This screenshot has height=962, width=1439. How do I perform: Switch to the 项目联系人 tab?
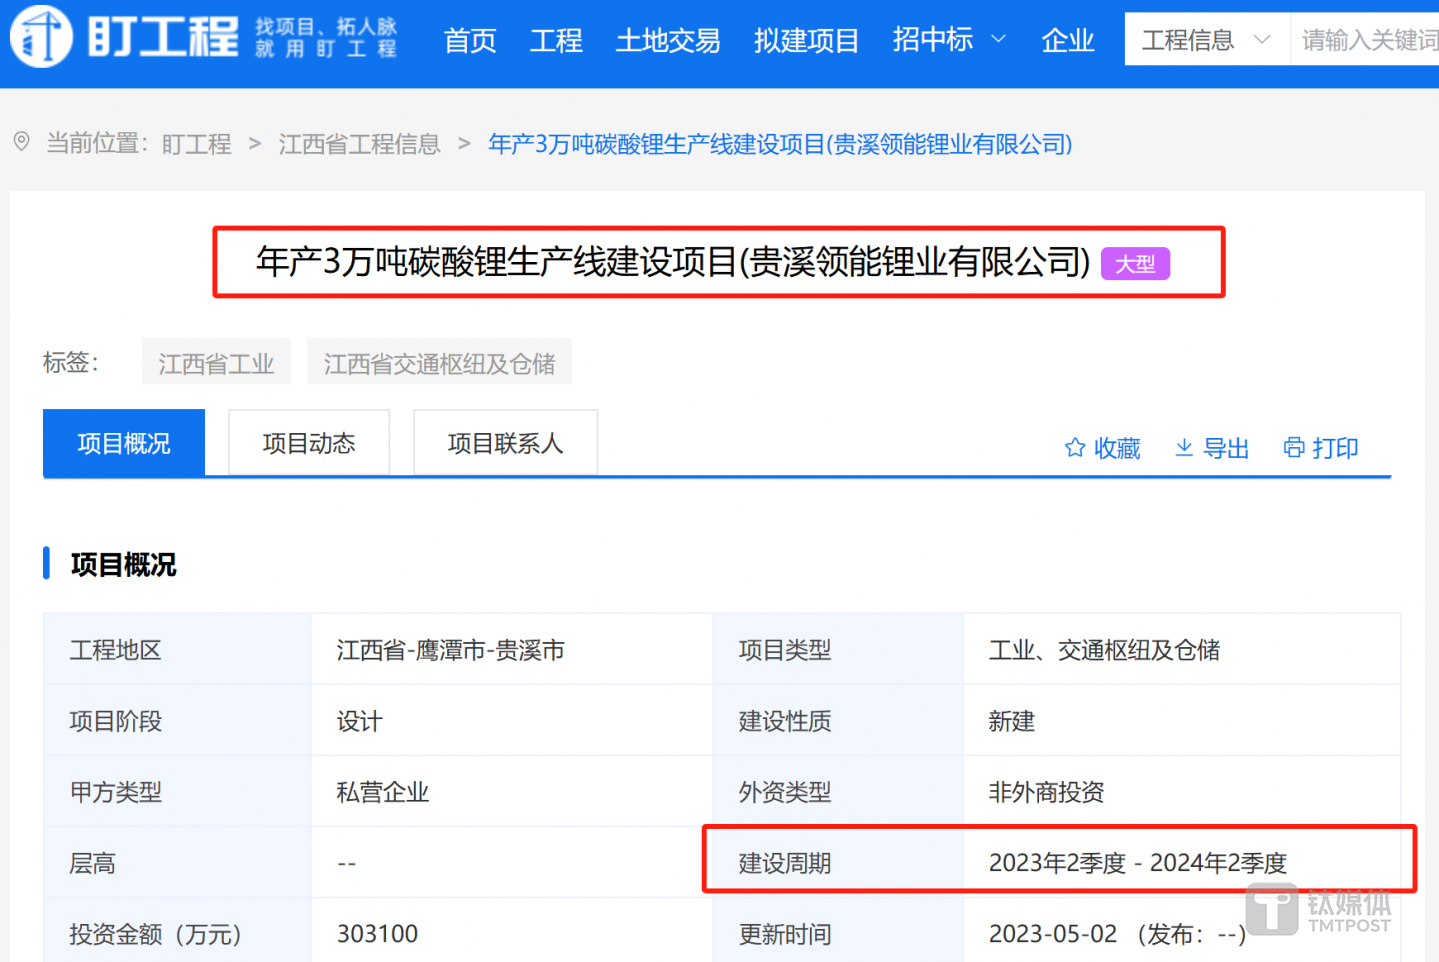[505, 443]
